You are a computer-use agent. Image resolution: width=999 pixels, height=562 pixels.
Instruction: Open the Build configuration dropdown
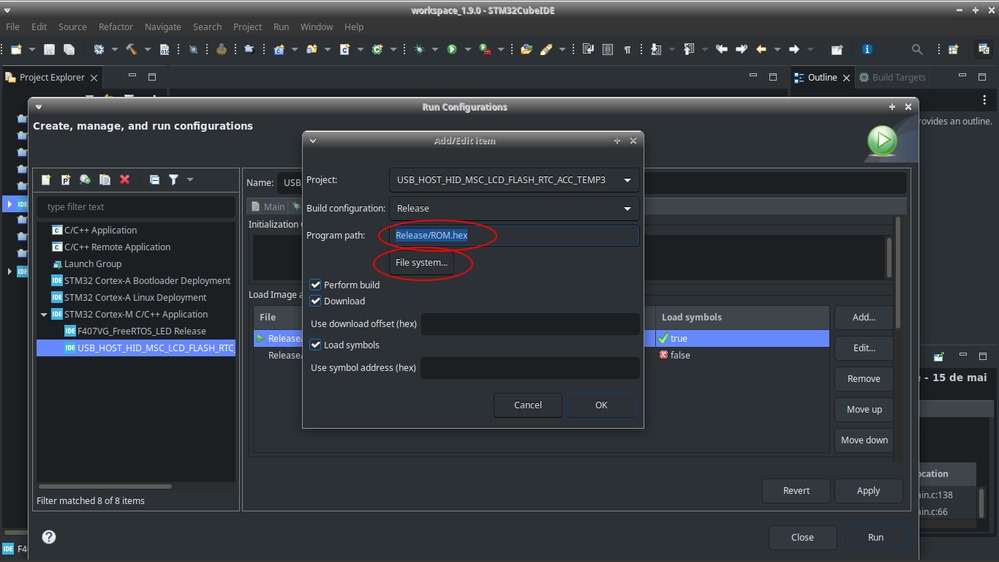(514, 208)
